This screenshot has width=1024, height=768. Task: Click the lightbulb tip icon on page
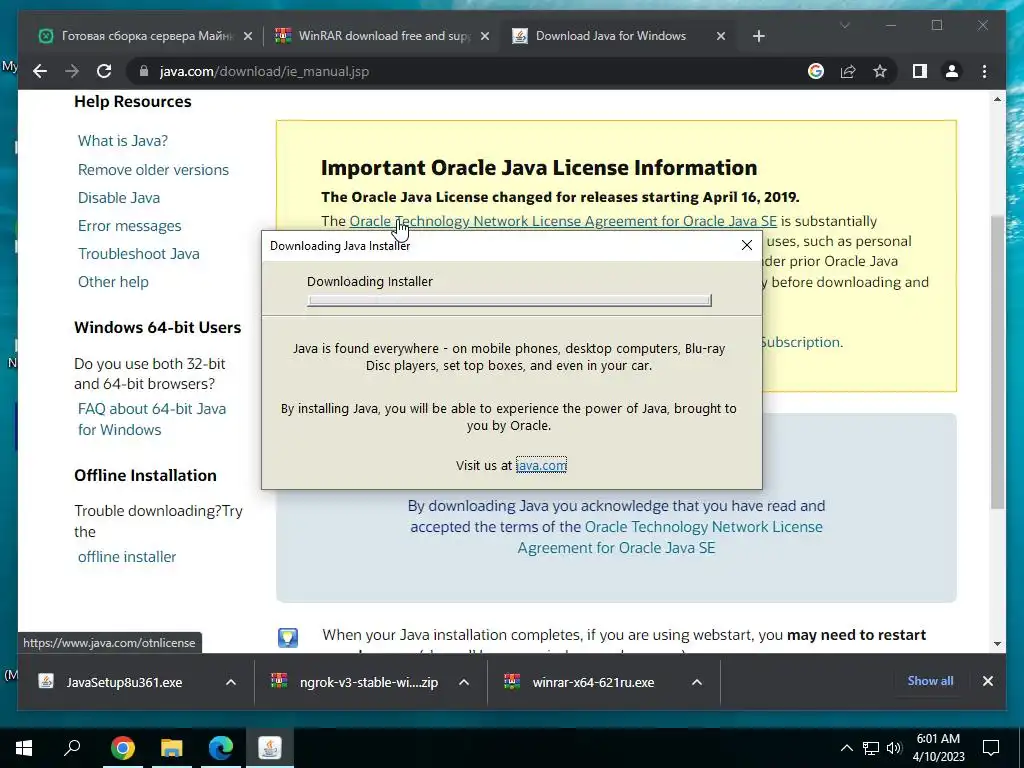click(x=288, y=637)
